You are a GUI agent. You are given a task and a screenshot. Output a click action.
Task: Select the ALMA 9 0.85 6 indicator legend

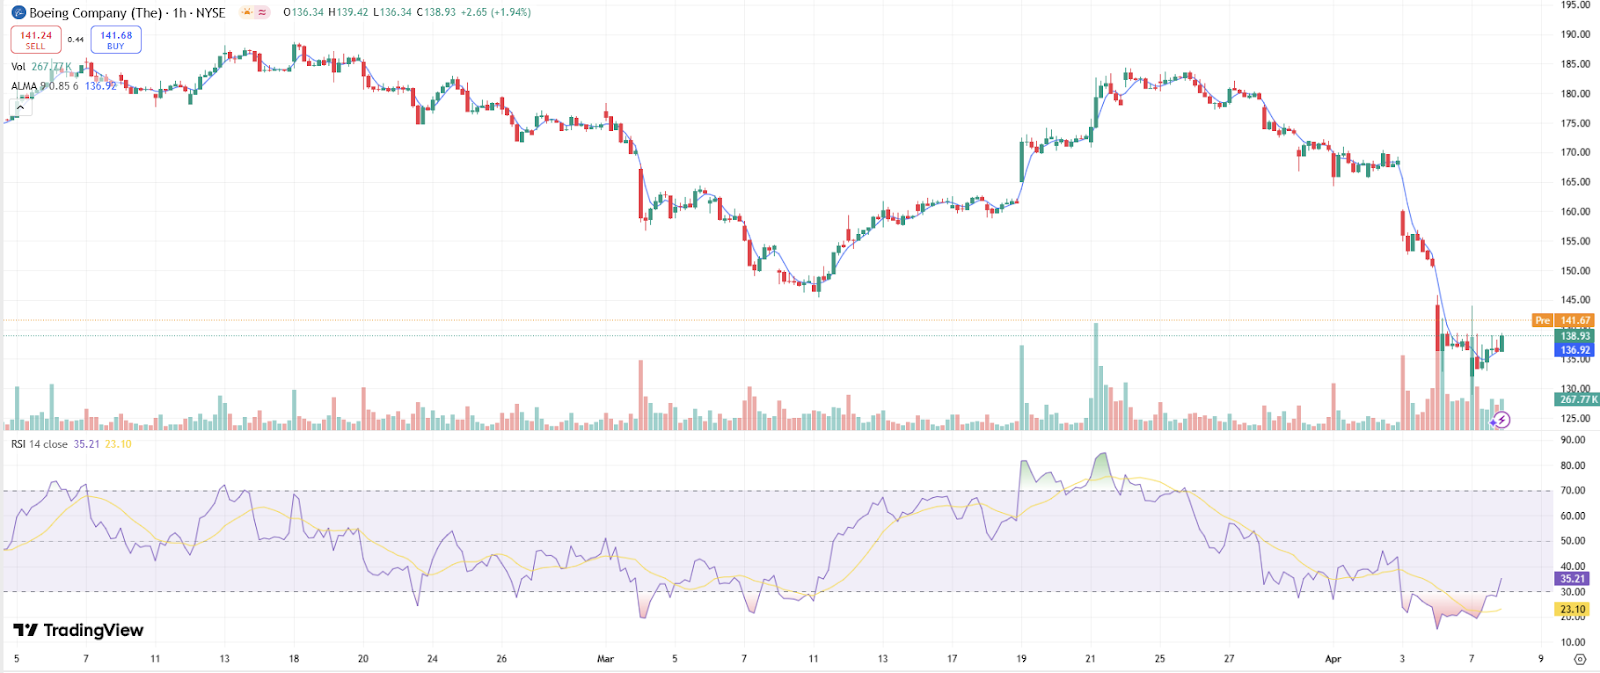click(64, 86)
